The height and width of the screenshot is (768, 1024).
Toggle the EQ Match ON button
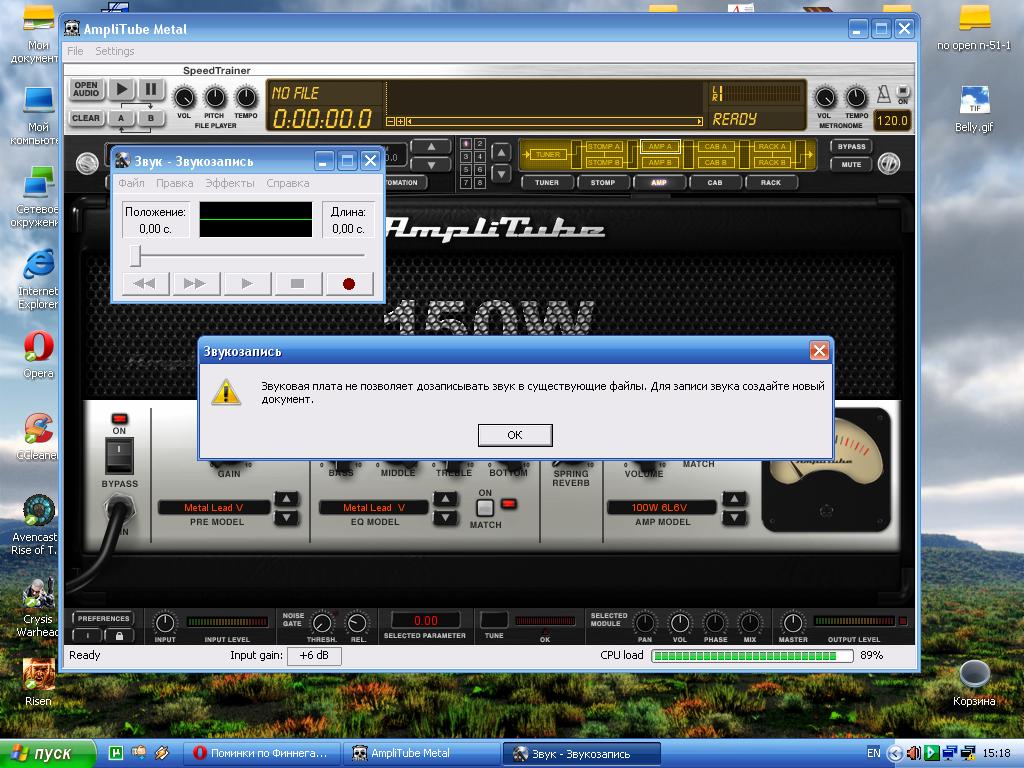(x=485, y=507)
